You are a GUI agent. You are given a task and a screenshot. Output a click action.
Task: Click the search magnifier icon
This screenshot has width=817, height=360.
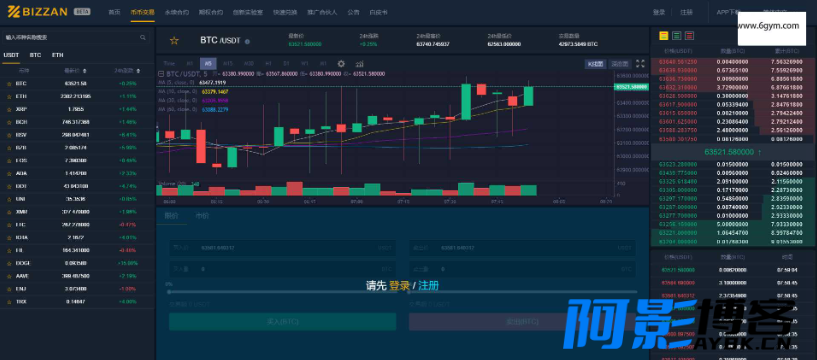[x=143, y=38]
